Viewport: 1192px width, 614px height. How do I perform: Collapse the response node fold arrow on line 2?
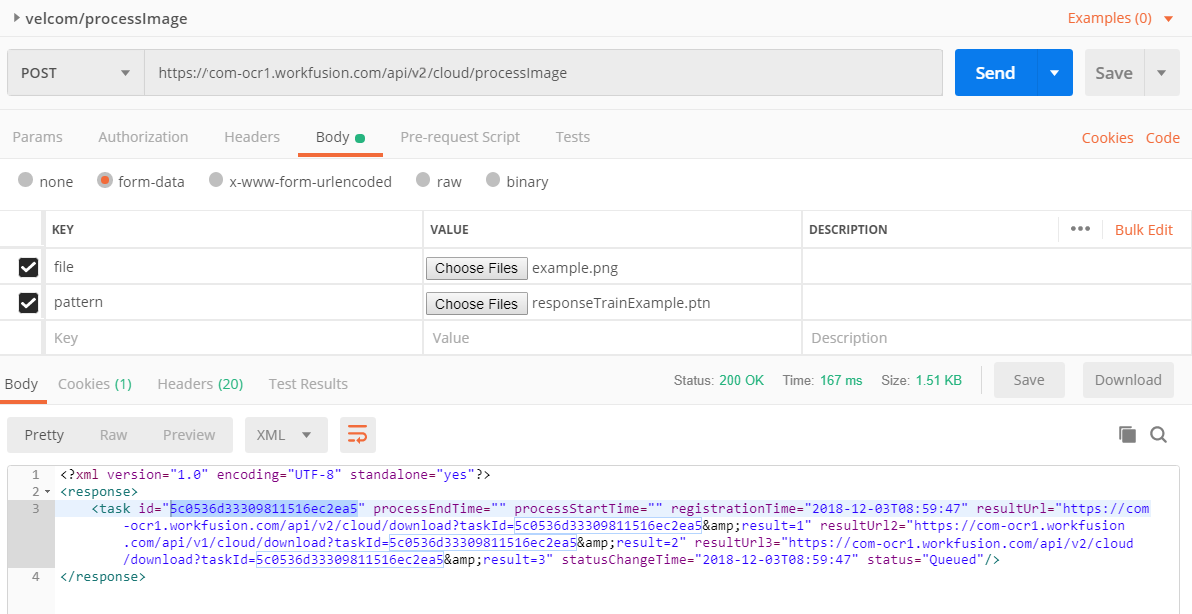tap(48, 492)
